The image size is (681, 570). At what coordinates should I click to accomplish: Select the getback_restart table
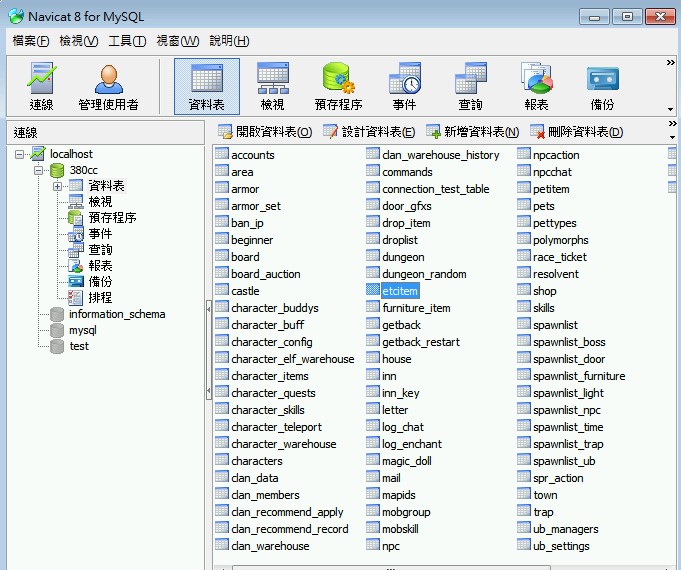421,342
